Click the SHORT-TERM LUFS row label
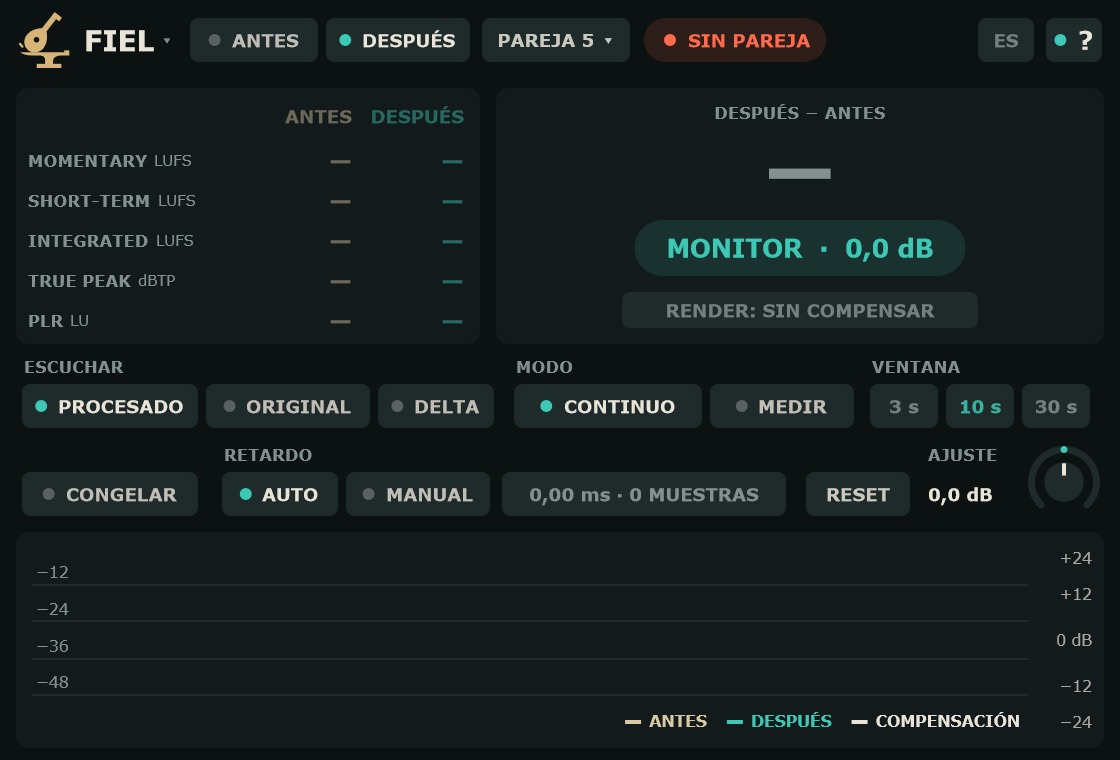Image resolution: width=1120 pixels, height=760 pixels. pyautogui.click(x=111, y=201)
